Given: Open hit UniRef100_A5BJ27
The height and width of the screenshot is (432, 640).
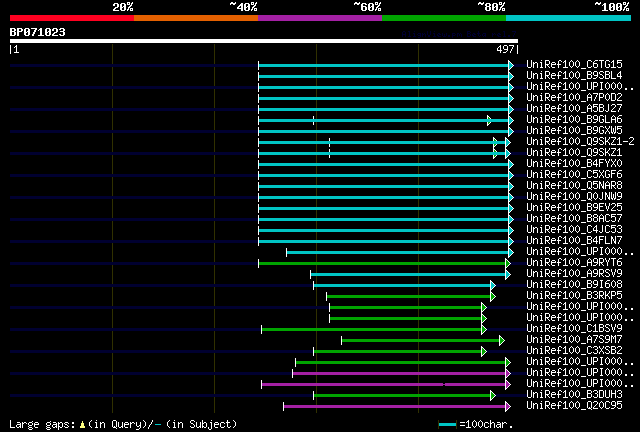Looking at the screenshot, I should point(574,108).
